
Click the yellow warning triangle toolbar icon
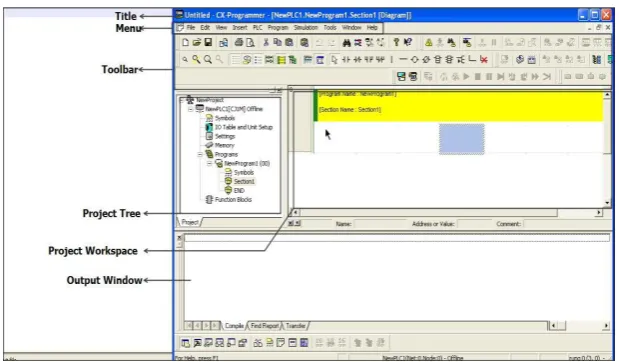click(428, 43)
